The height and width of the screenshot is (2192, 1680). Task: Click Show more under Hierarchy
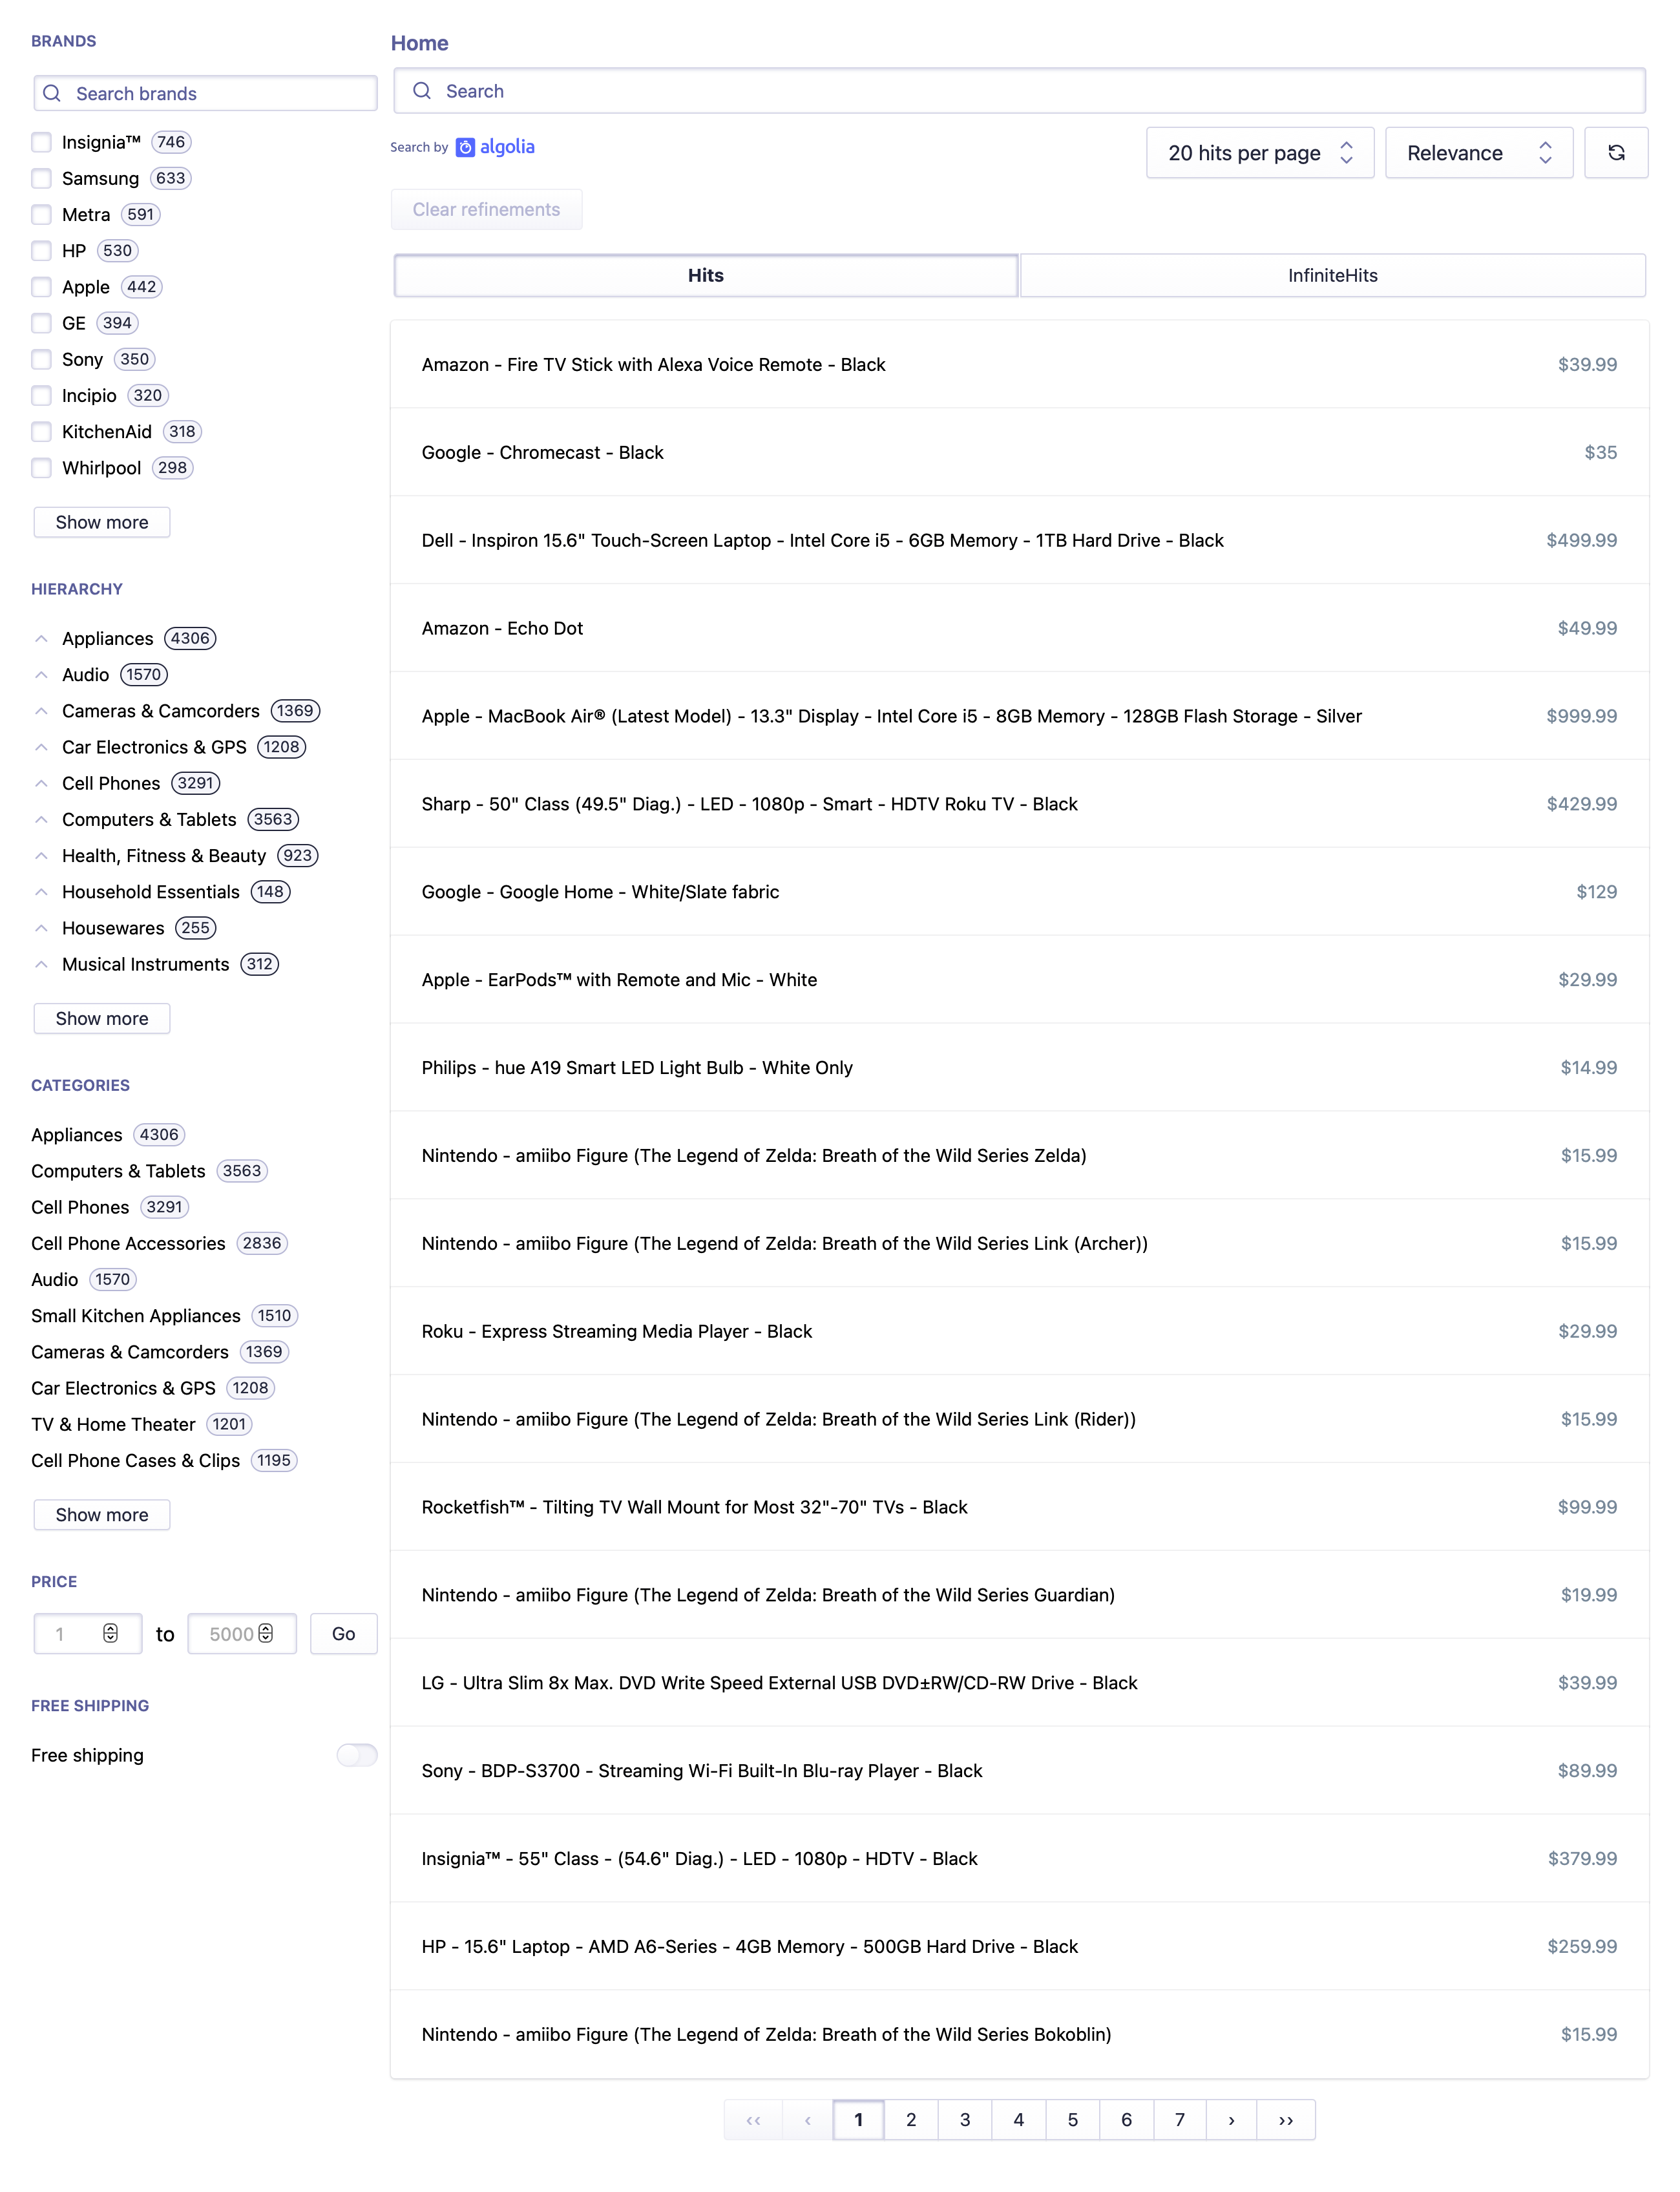102,1018
